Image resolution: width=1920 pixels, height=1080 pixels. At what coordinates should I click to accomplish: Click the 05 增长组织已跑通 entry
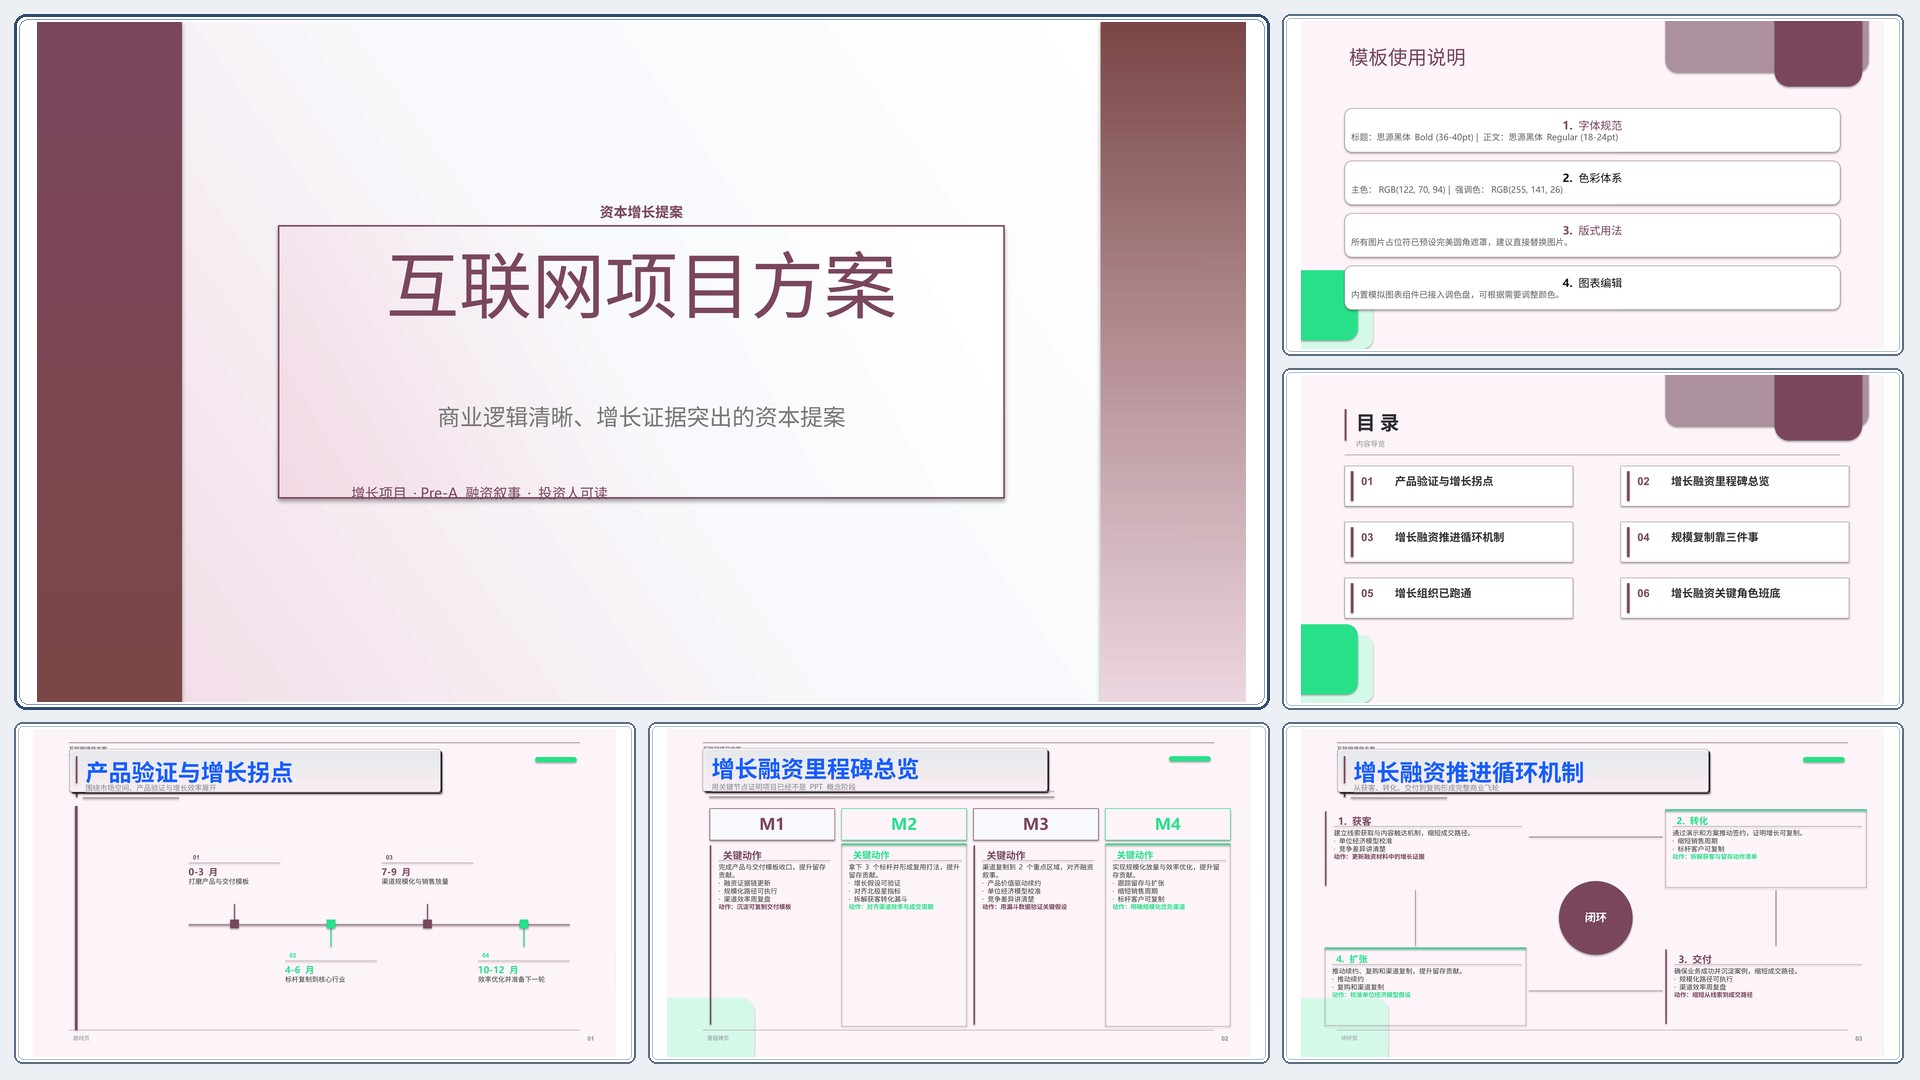(x=1459, y=598)
